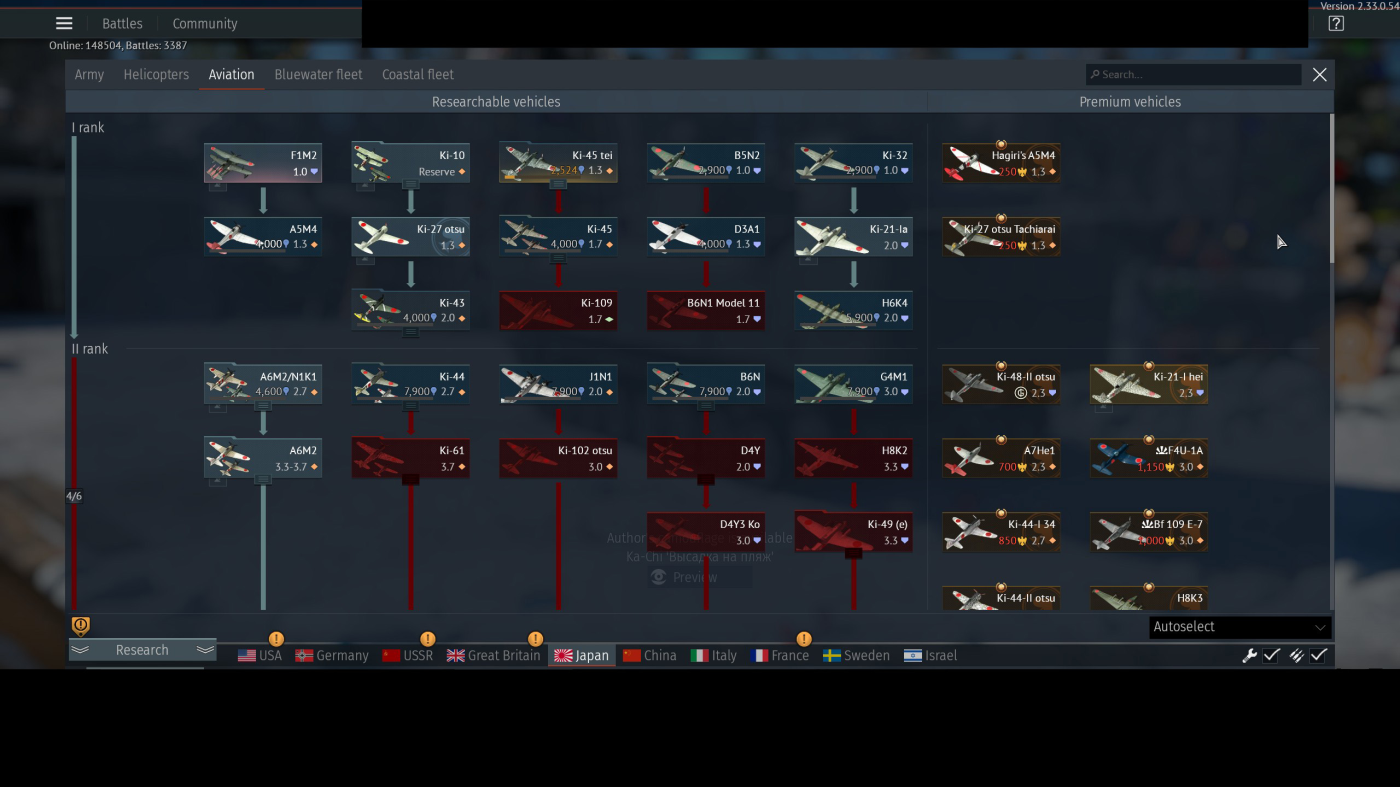Viewport: 1400px width, 787px height.
Task: Select premium Ki-48-II otsu card
Action: point(1001,385)
